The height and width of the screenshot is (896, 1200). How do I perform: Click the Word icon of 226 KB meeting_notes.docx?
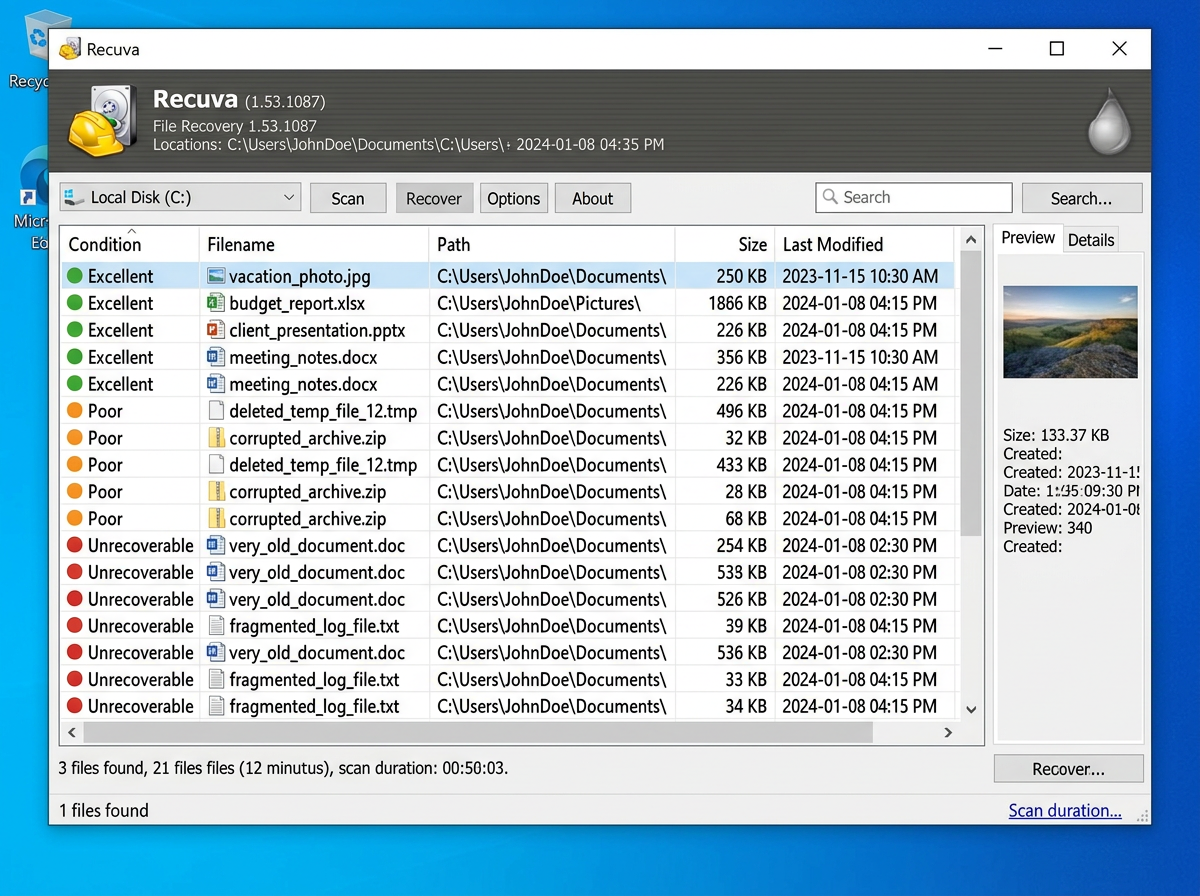coord(215,384)
